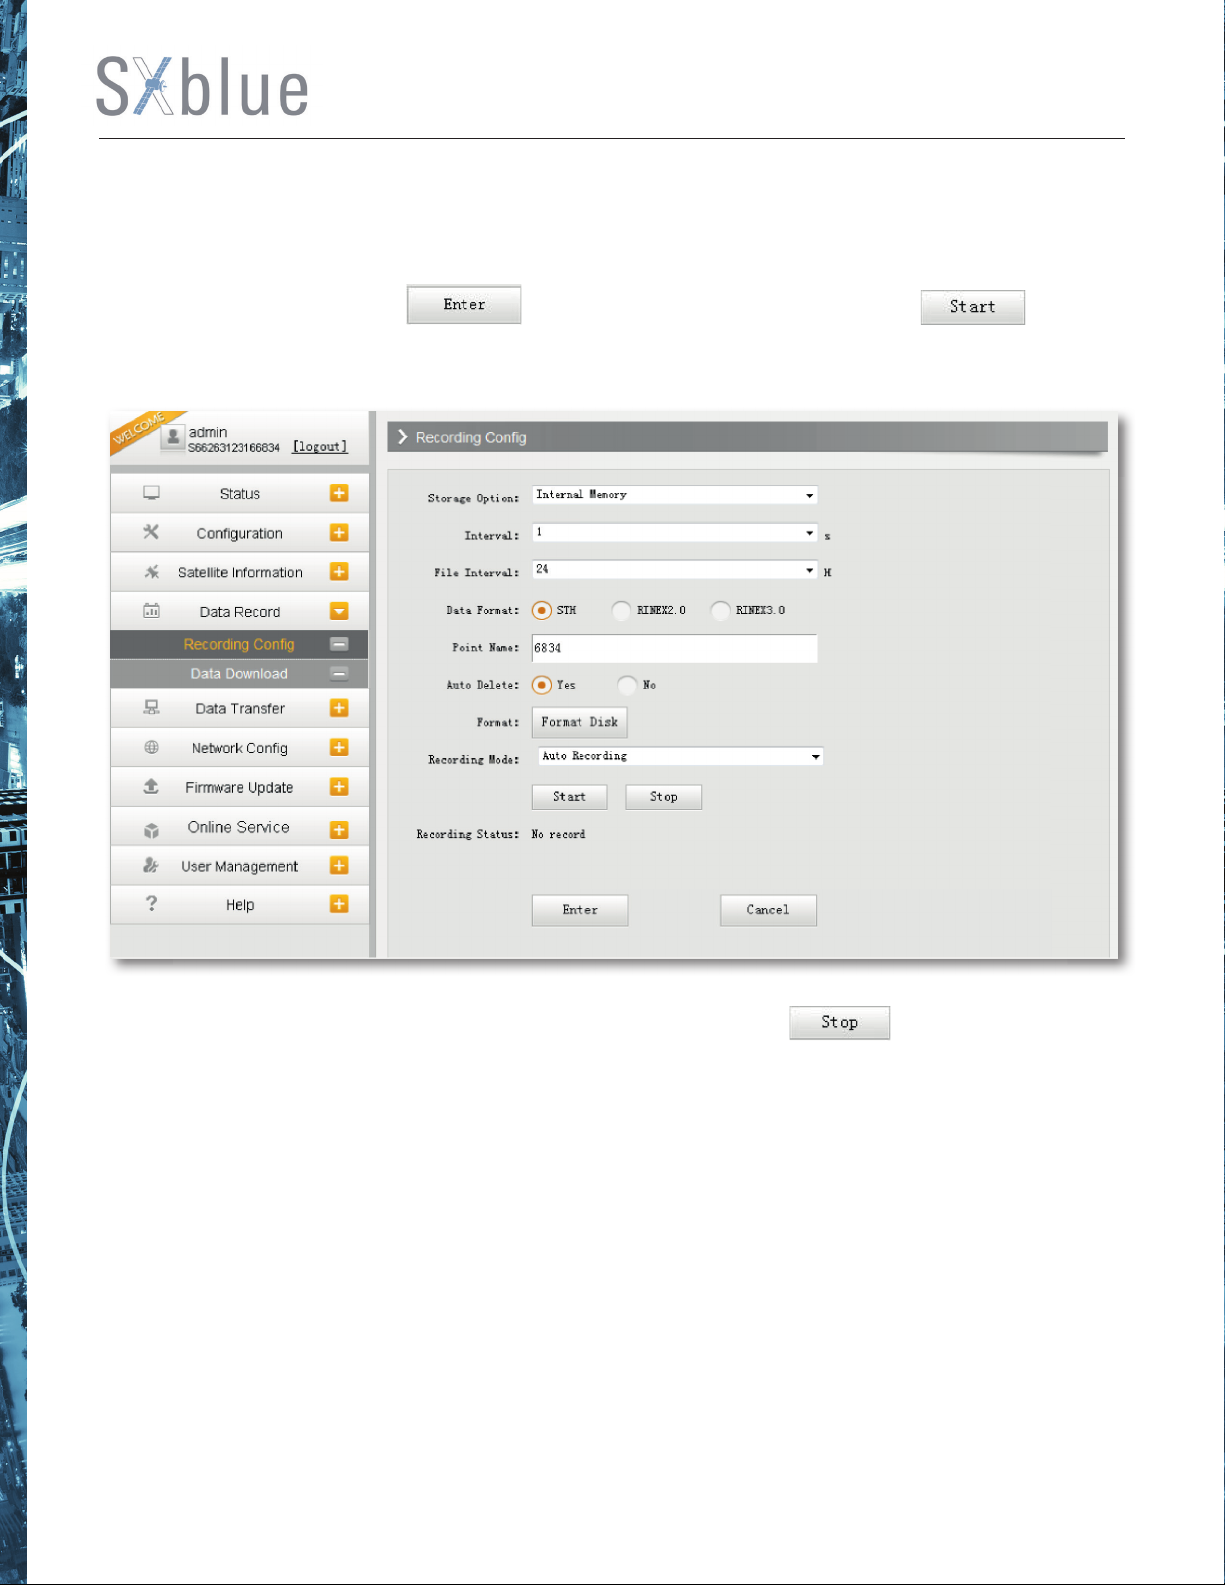Open the Firmware Update menu item
The height and width of the screenshot is (1585, 1225).
point(239,787)
